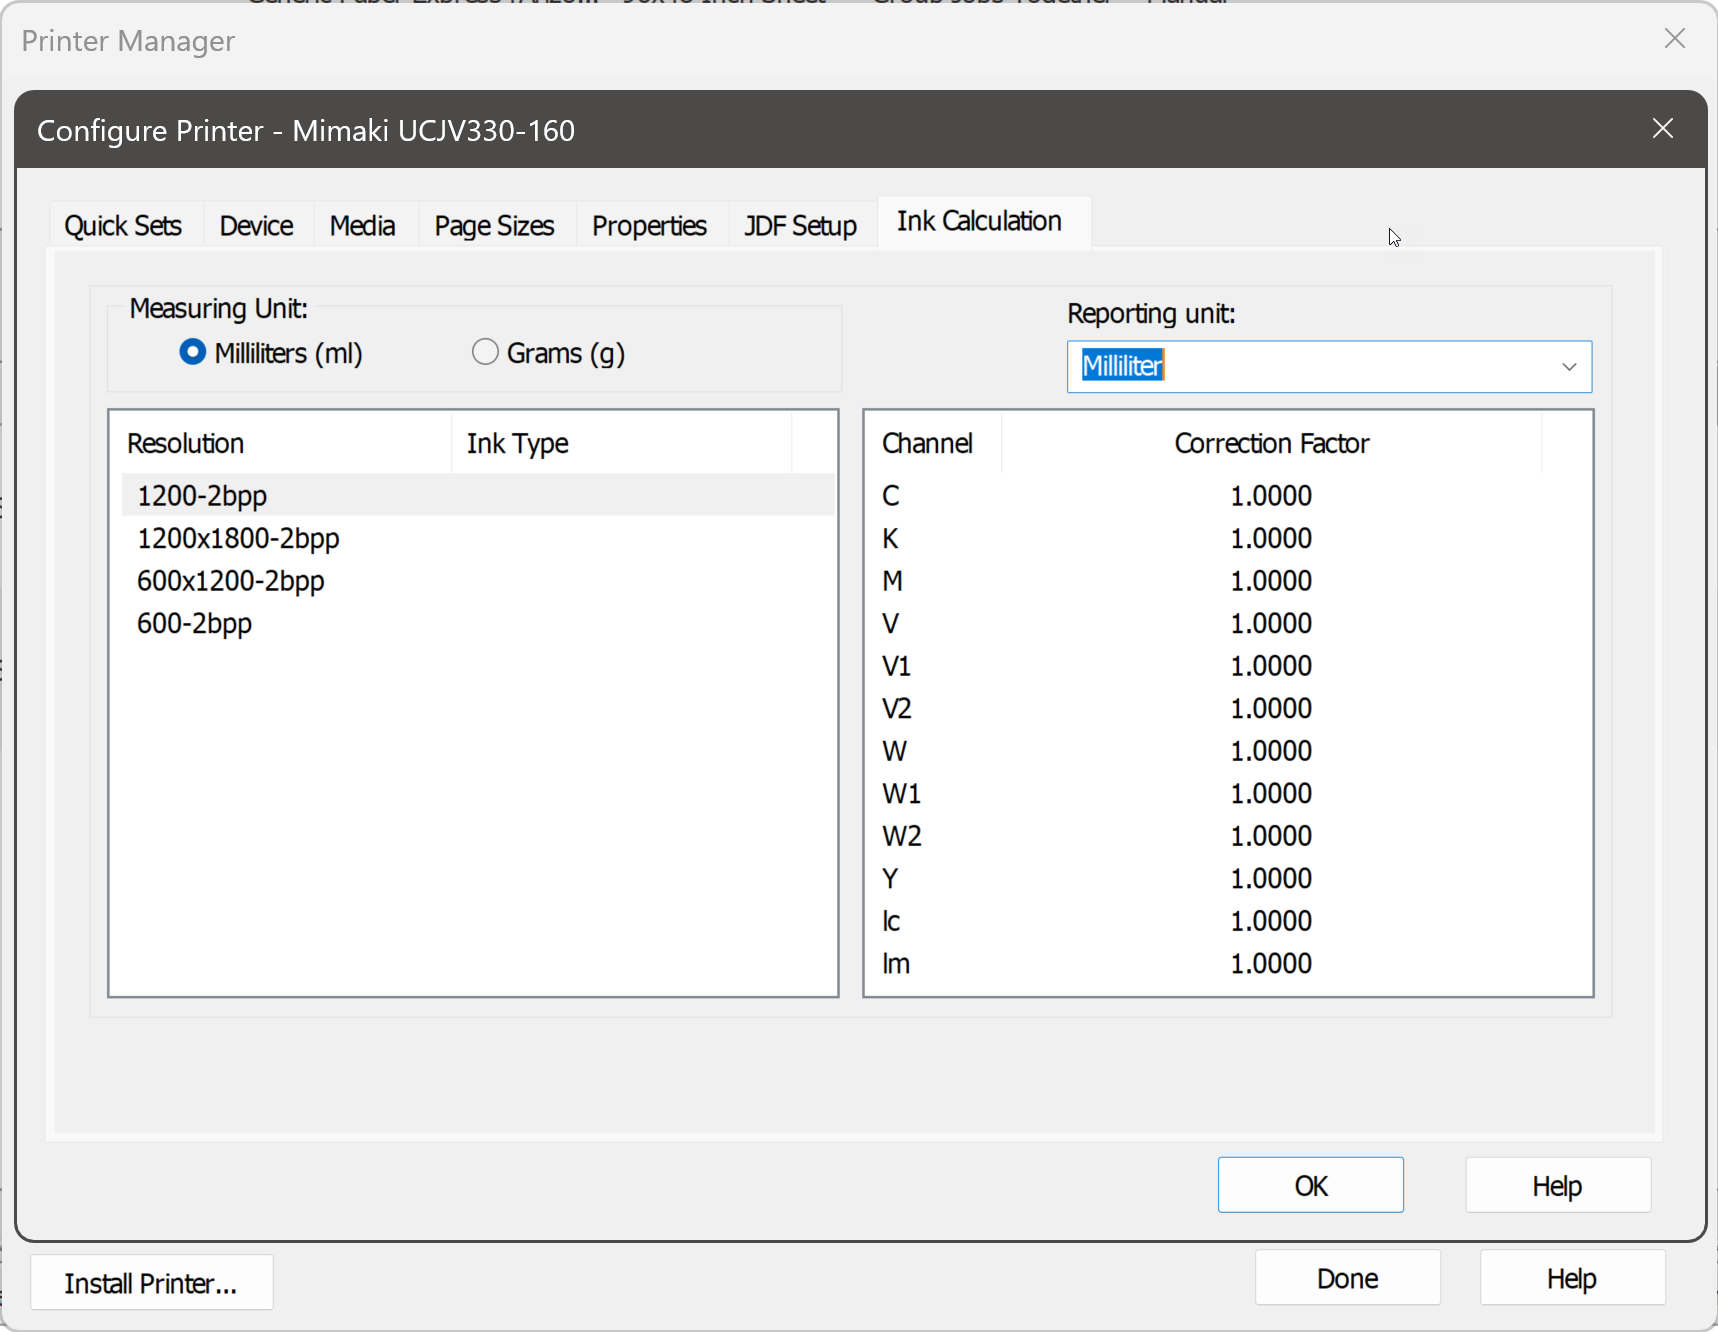Select the W1 channel row
Image resolution: width=1718 pixels, height=1332 pixels.
pyautogui.click(x=1228, y=794)
